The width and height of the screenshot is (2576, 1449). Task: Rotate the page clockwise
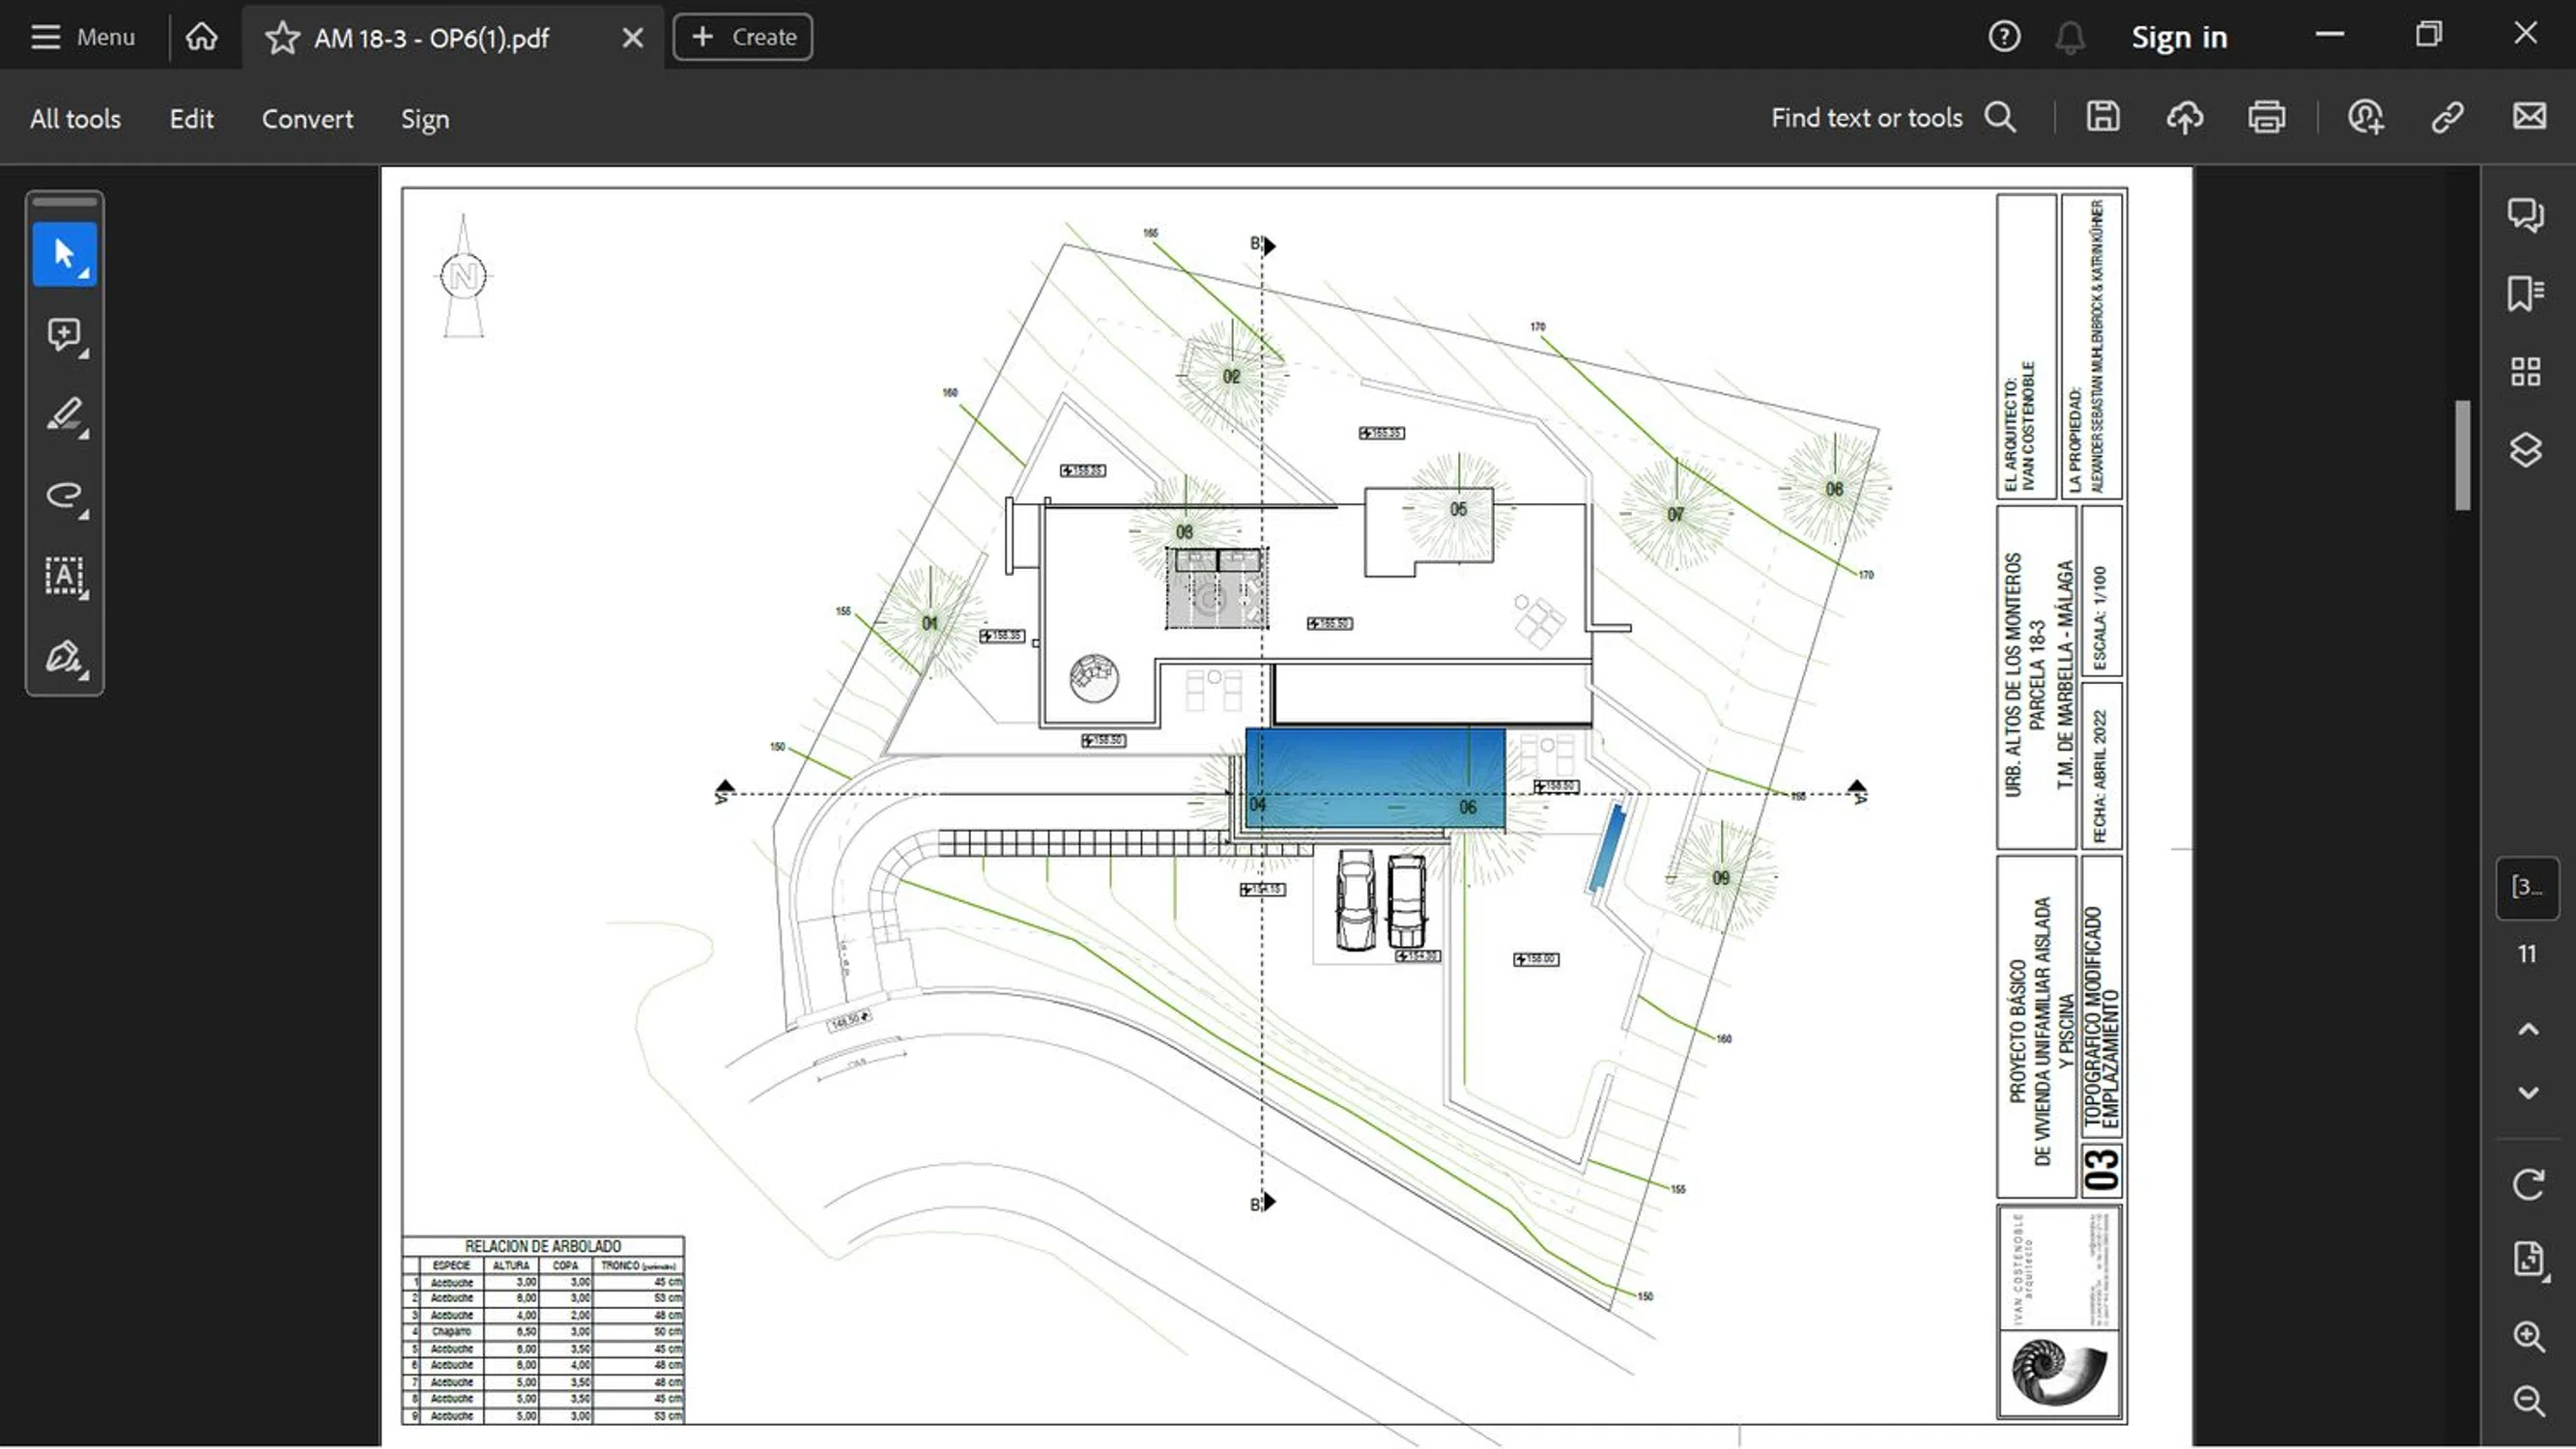(x=2528, y=1185)
